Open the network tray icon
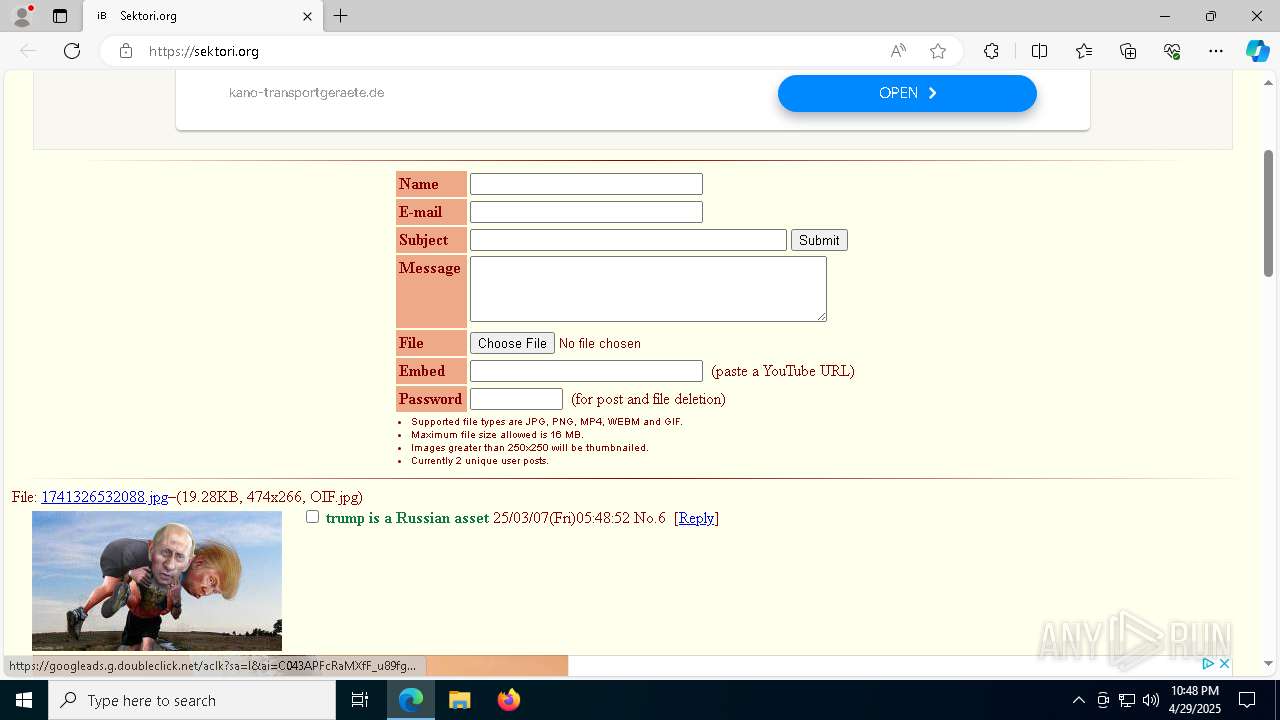1280x720 pixels. pyautogui.click(x=1127, y=700)
